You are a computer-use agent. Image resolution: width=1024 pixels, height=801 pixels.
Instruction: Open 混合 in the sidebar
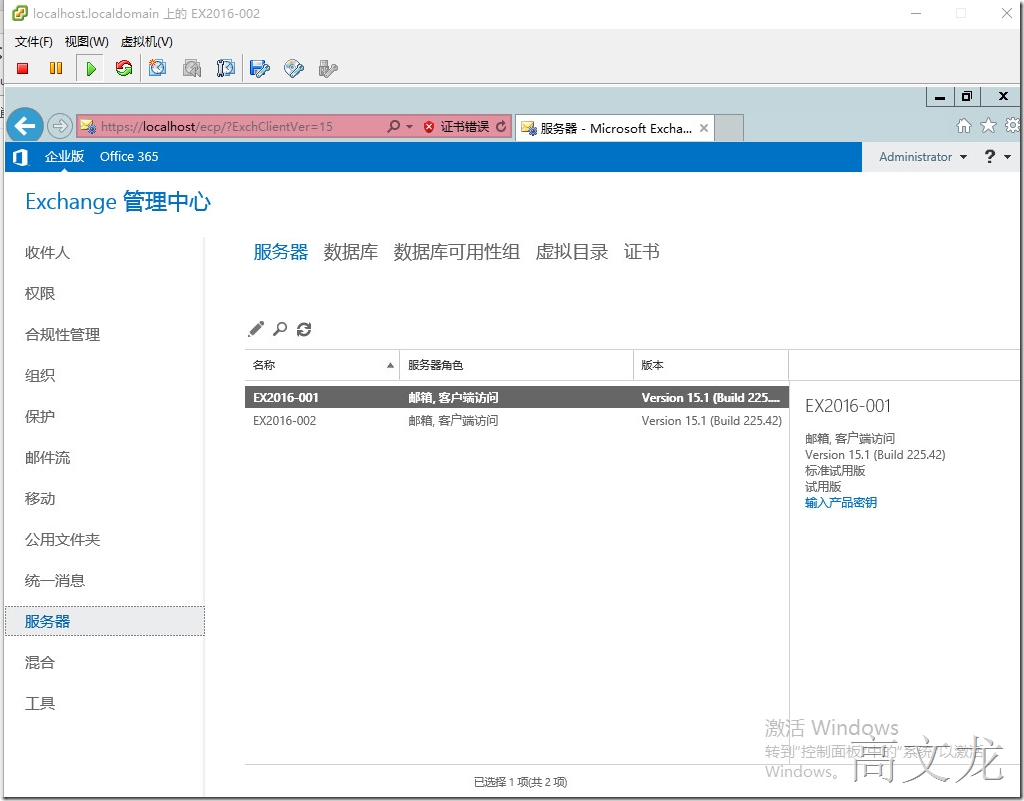tap(40, 663)
